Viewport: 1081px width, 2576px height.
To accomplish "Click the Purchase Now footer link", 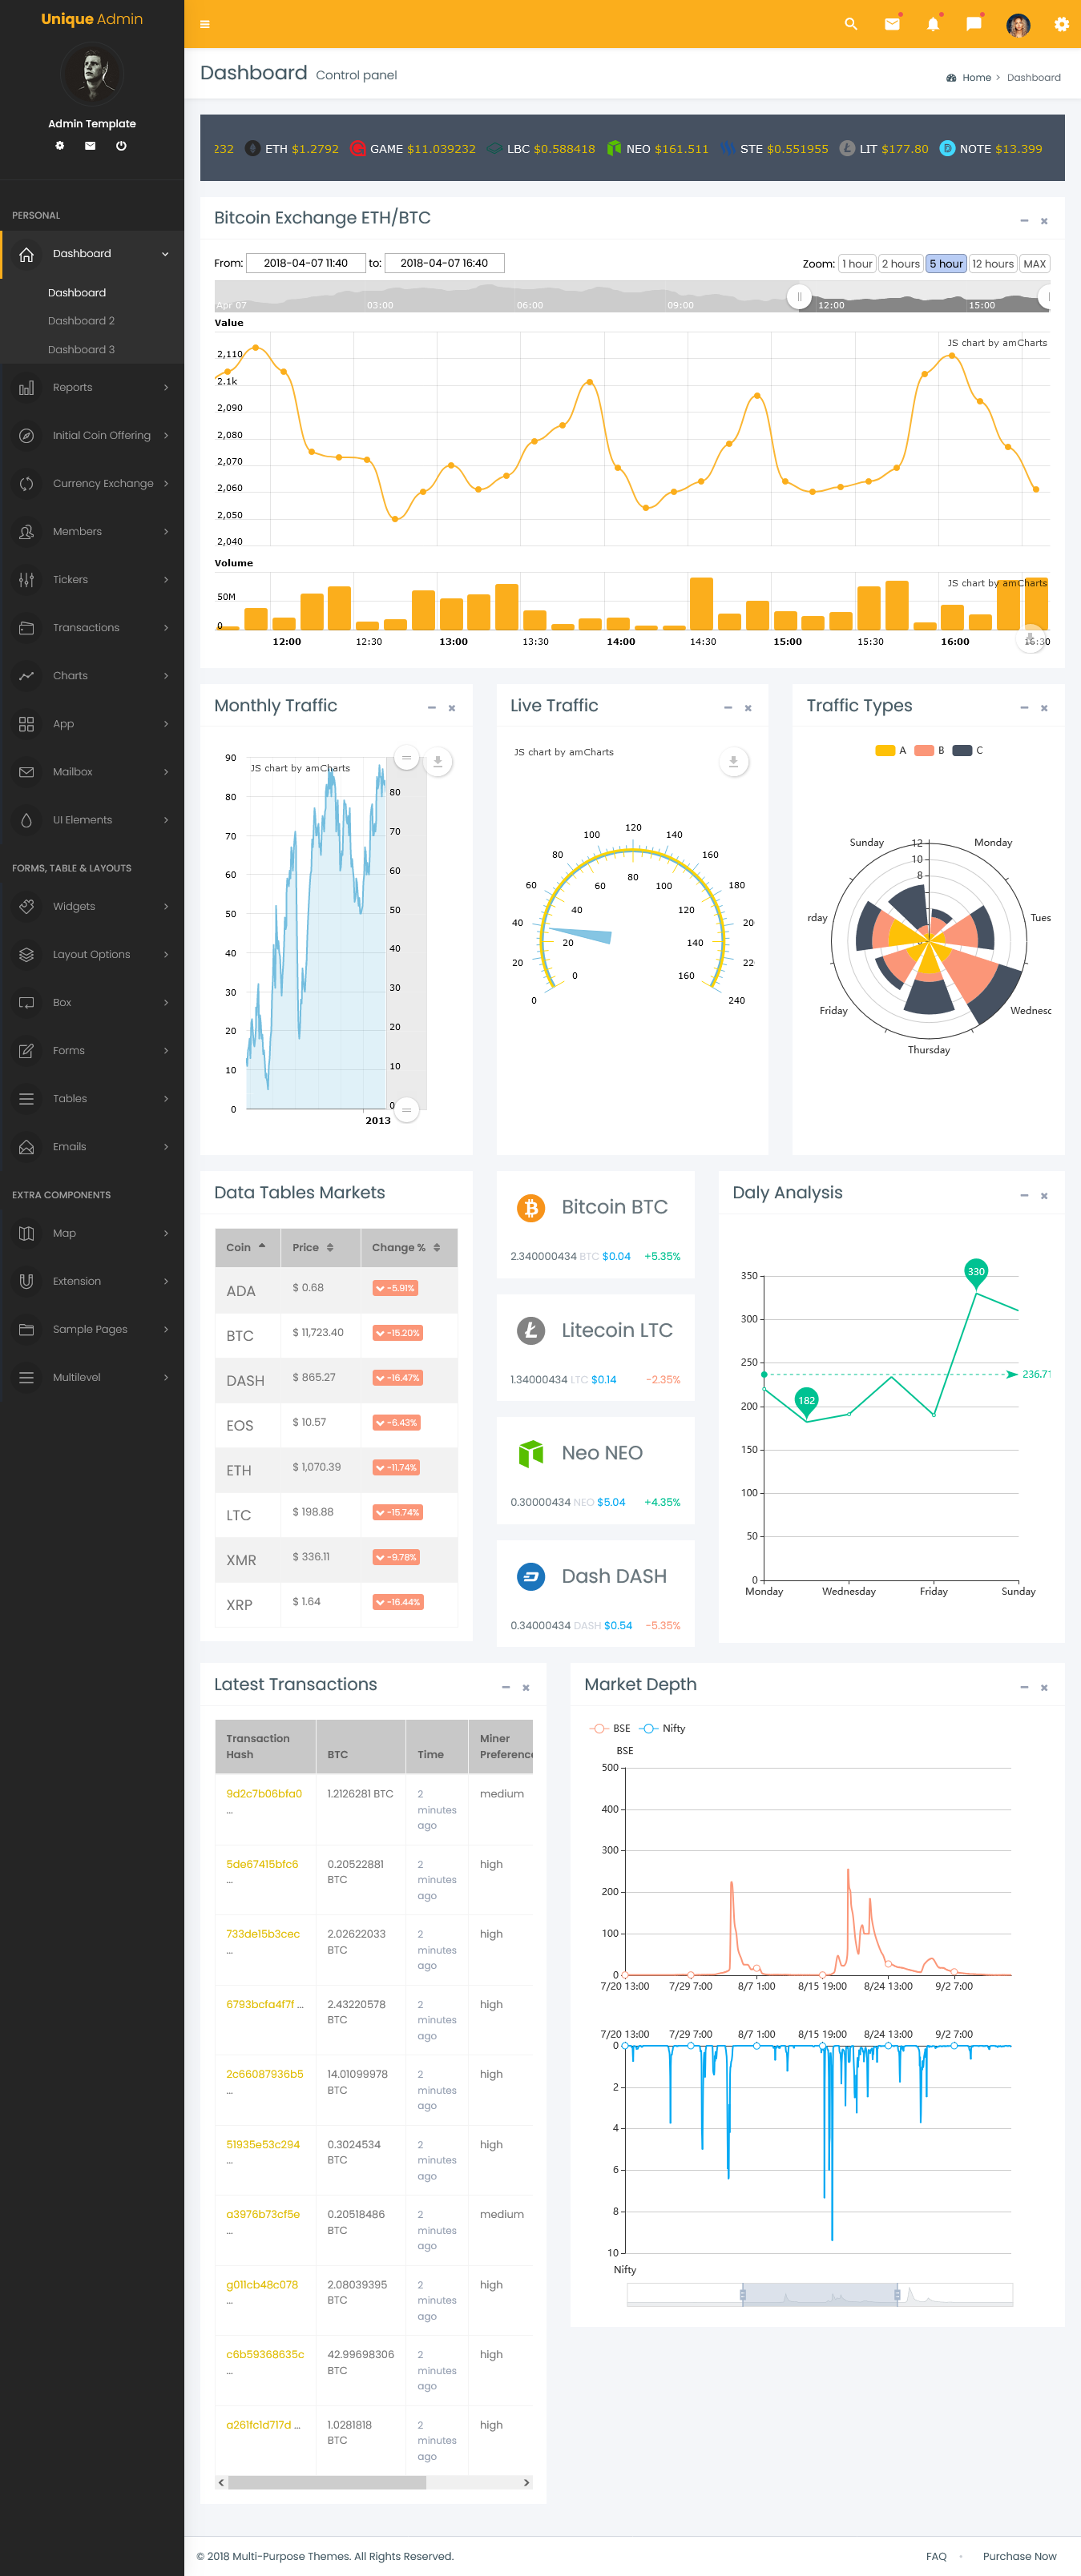I will [x=1019, y=2557].
